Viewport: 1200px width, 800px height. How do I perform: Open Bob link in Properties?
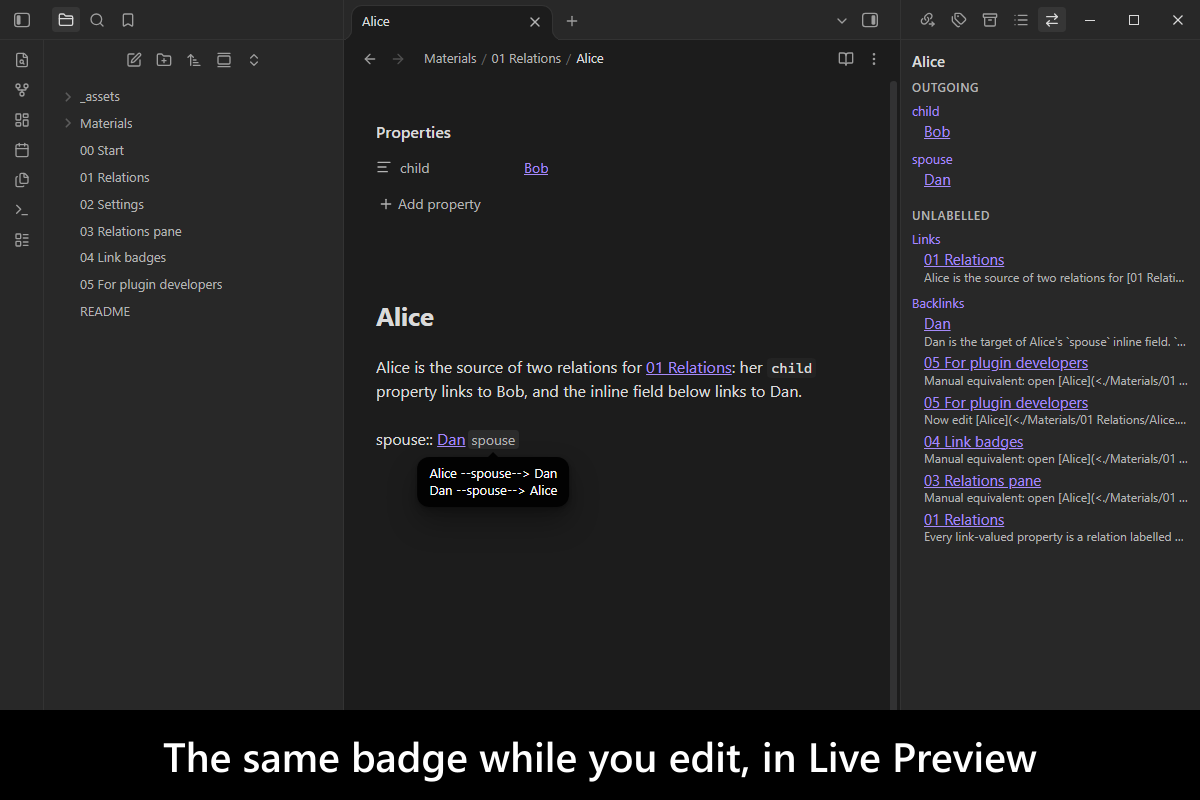click(x=536, y=169)
